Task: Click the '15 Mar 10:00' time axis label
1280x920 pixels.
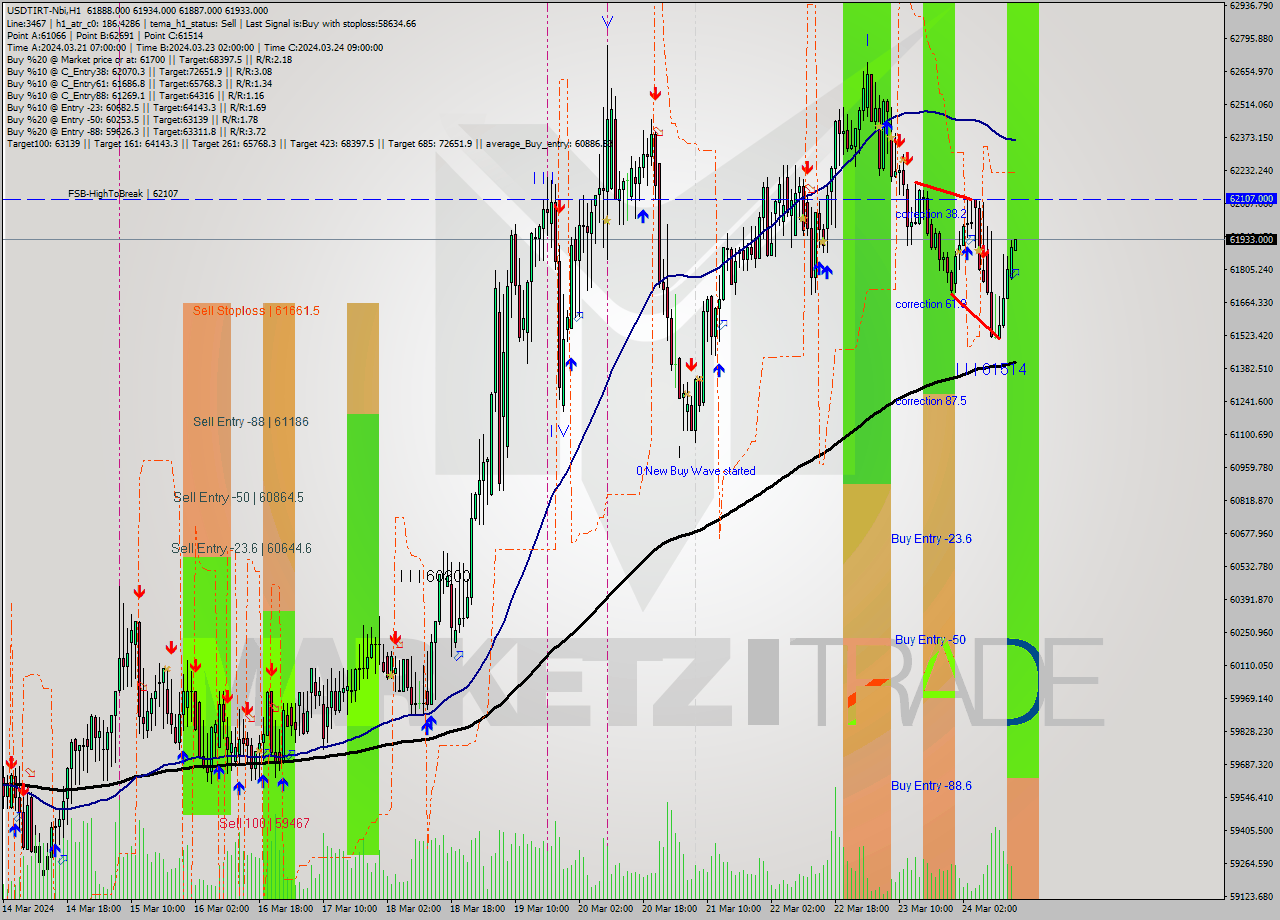Action: 158,909
